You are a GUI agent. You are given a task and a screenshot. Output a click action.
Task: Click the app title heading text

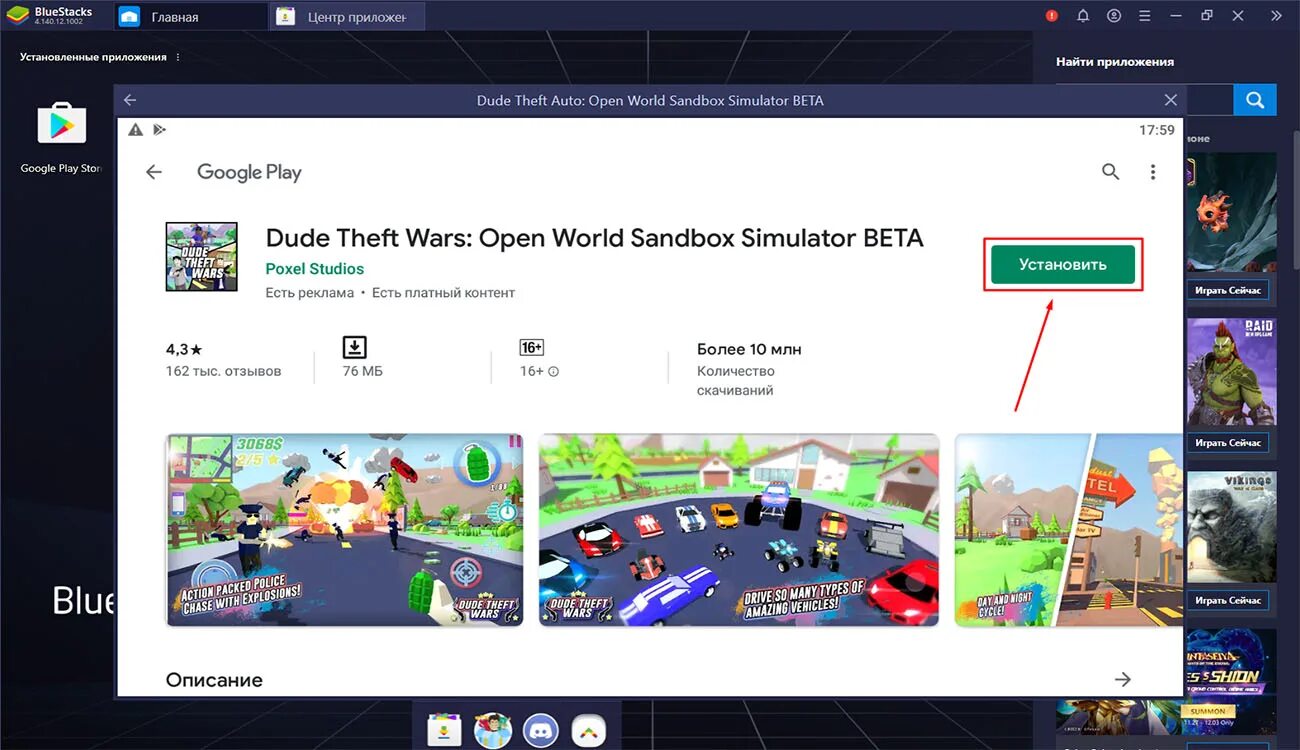pyautogui.click(x=594, y=238)
